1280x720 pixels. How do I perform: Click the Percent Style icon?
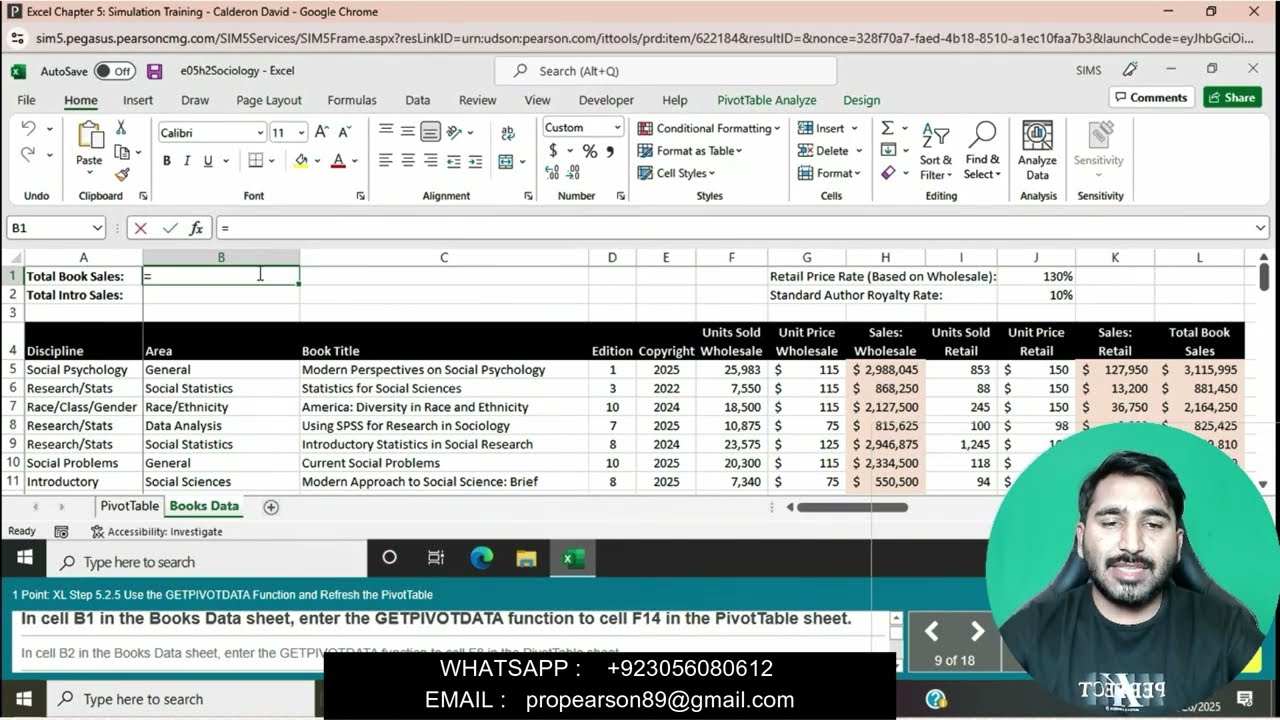(590, 151)
